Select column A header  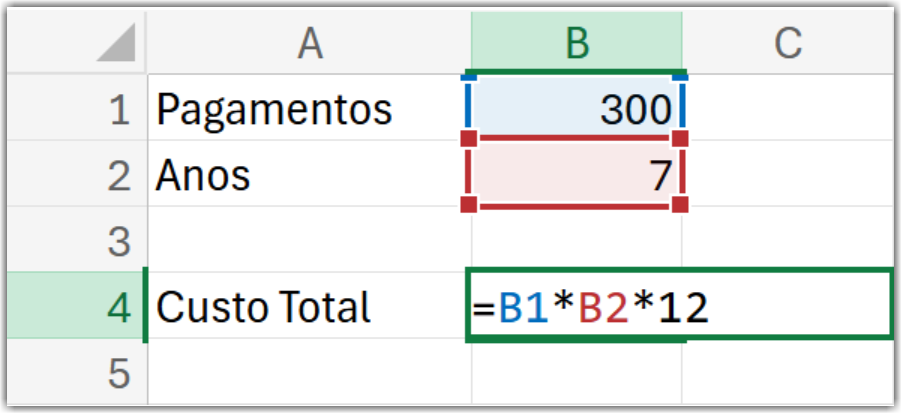(310, 42)
